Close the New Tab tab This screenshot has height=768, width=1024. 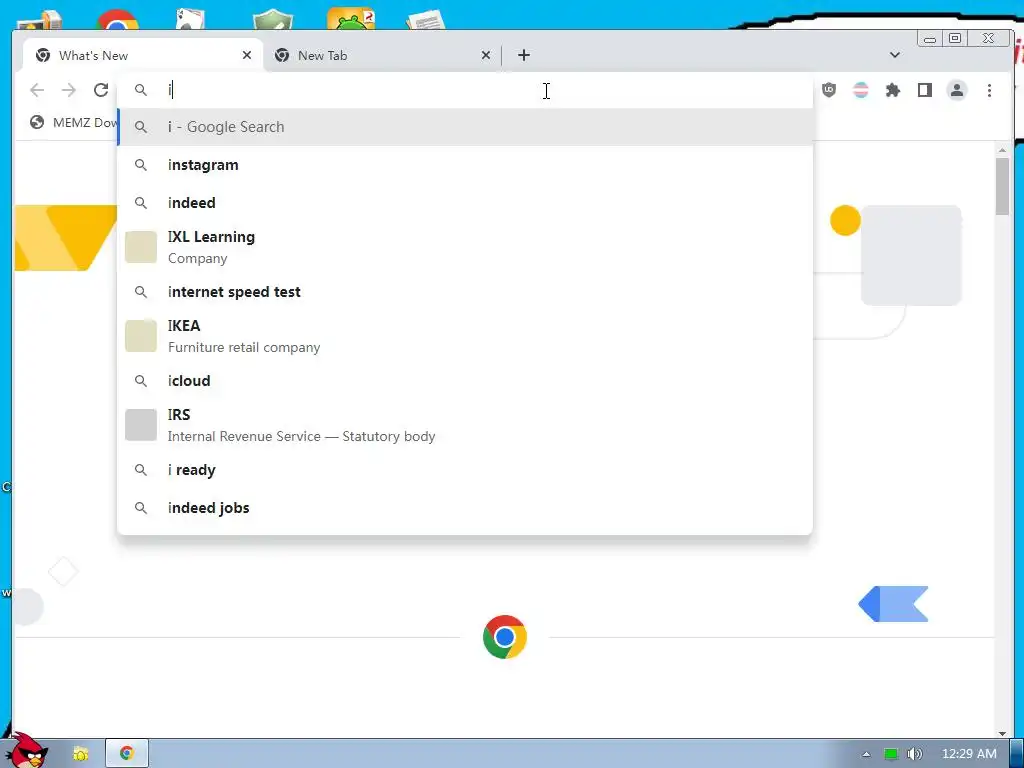pyautogui.click(x=486, y=56)
